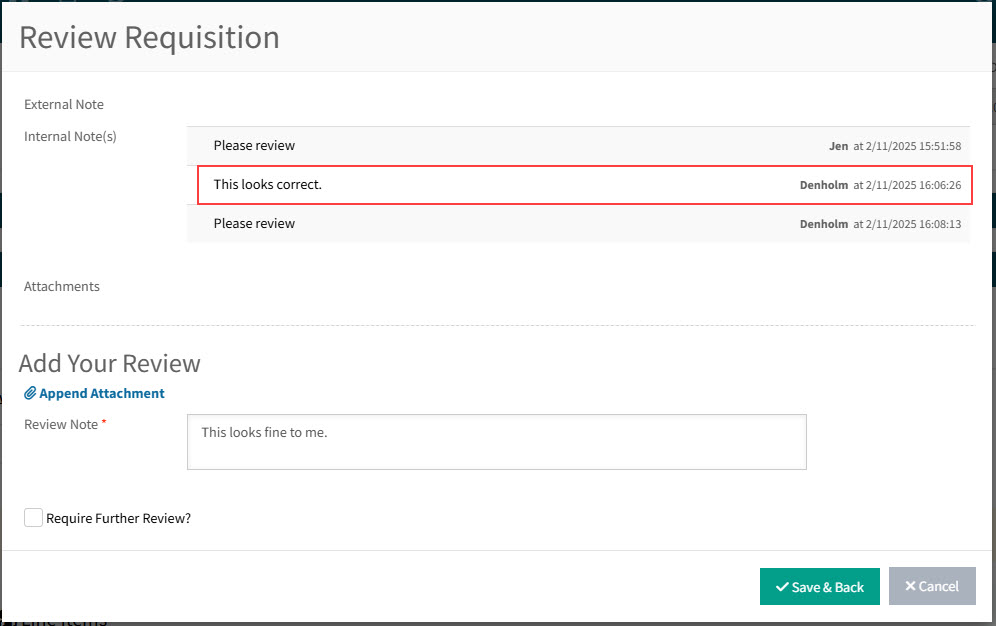The height and width of the screenshot is (626, 996).
Task: Select the "This looks correct." internal note
Action: point(268,185)
